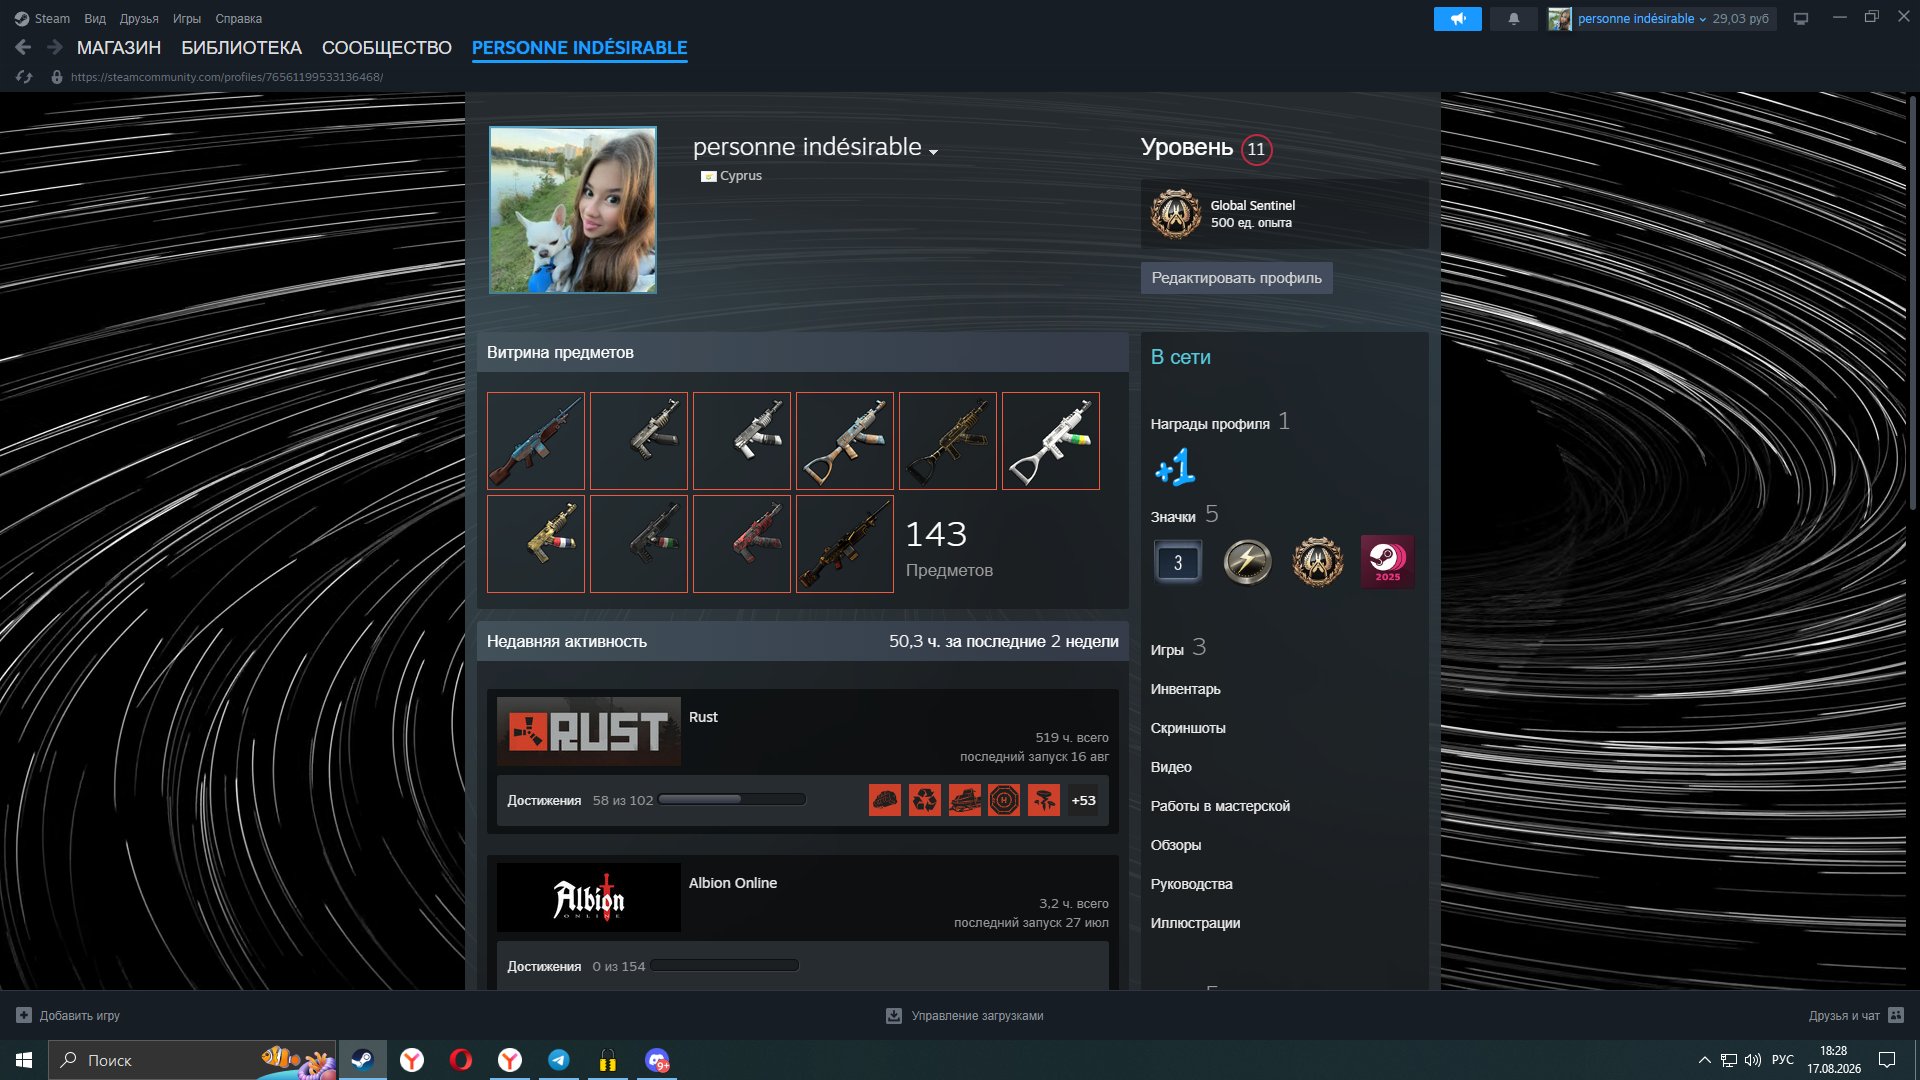1920x1080 pixels.
Task: Expand the profile name dropdown arrow
Action: click(933, 152)
